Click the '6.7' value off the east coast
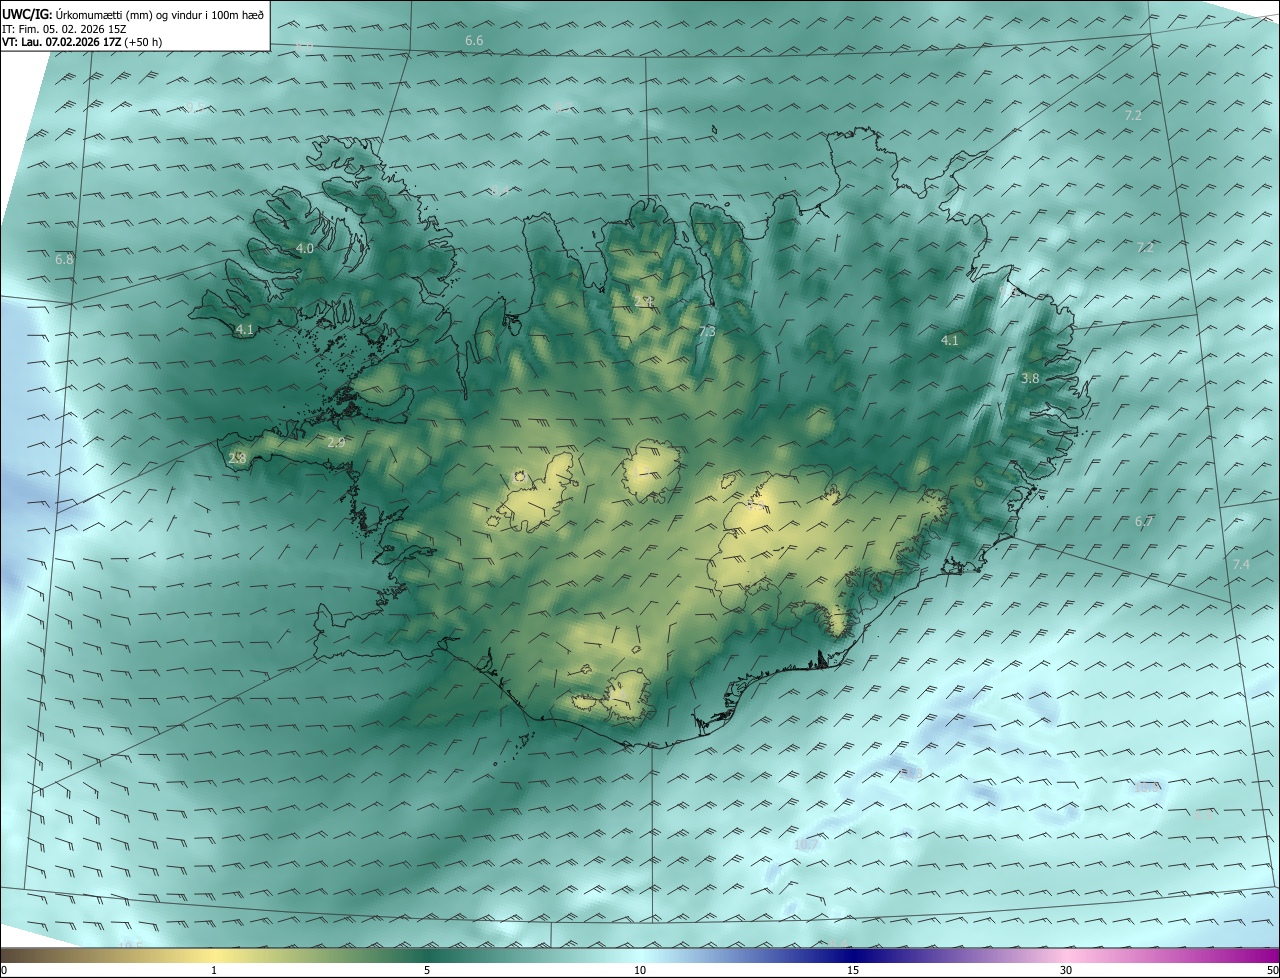Viewport: 1280px width, 978px height. click(x=1144, y=522)
